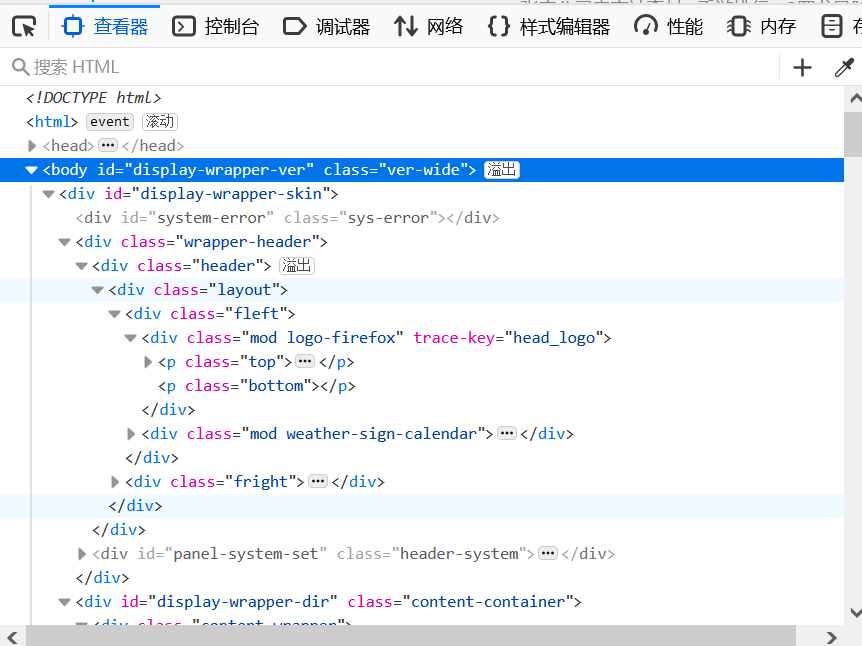Viewport: 862px width, 646px height.
Task: Open the 调试器 debugger tab
Action: [326, 26]
